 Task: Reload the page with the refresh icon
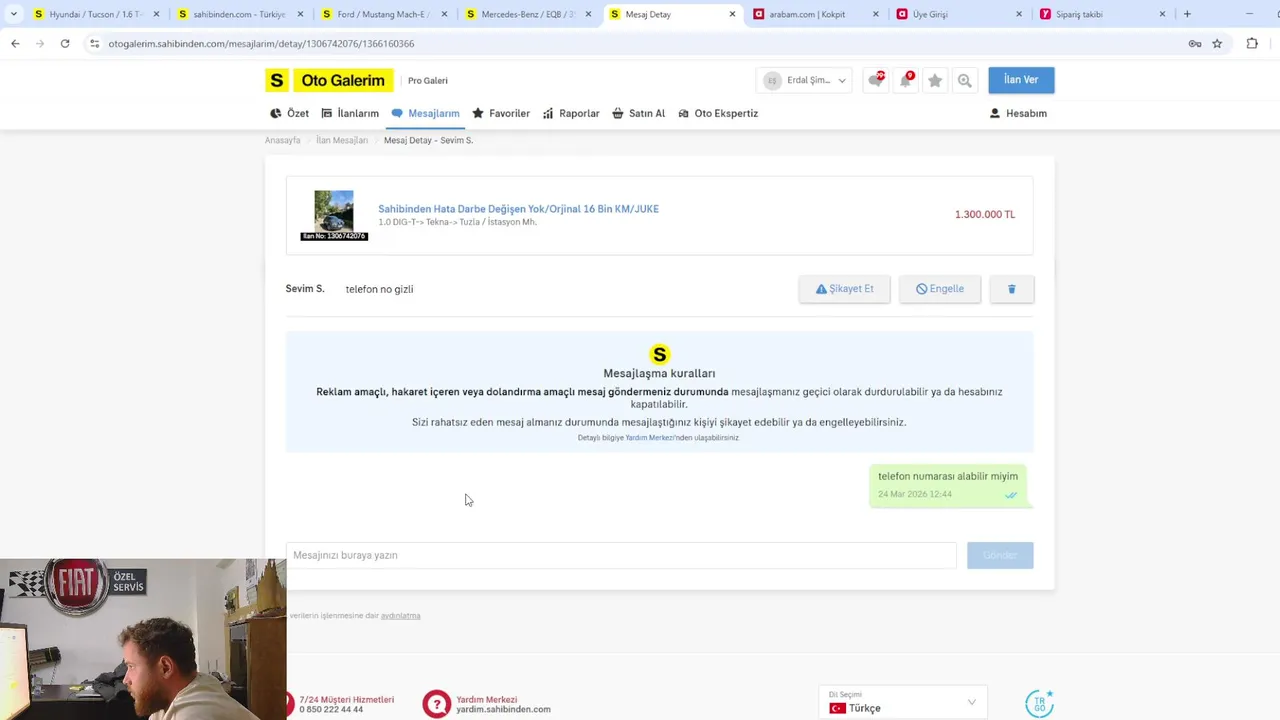[x=65, y=43]
